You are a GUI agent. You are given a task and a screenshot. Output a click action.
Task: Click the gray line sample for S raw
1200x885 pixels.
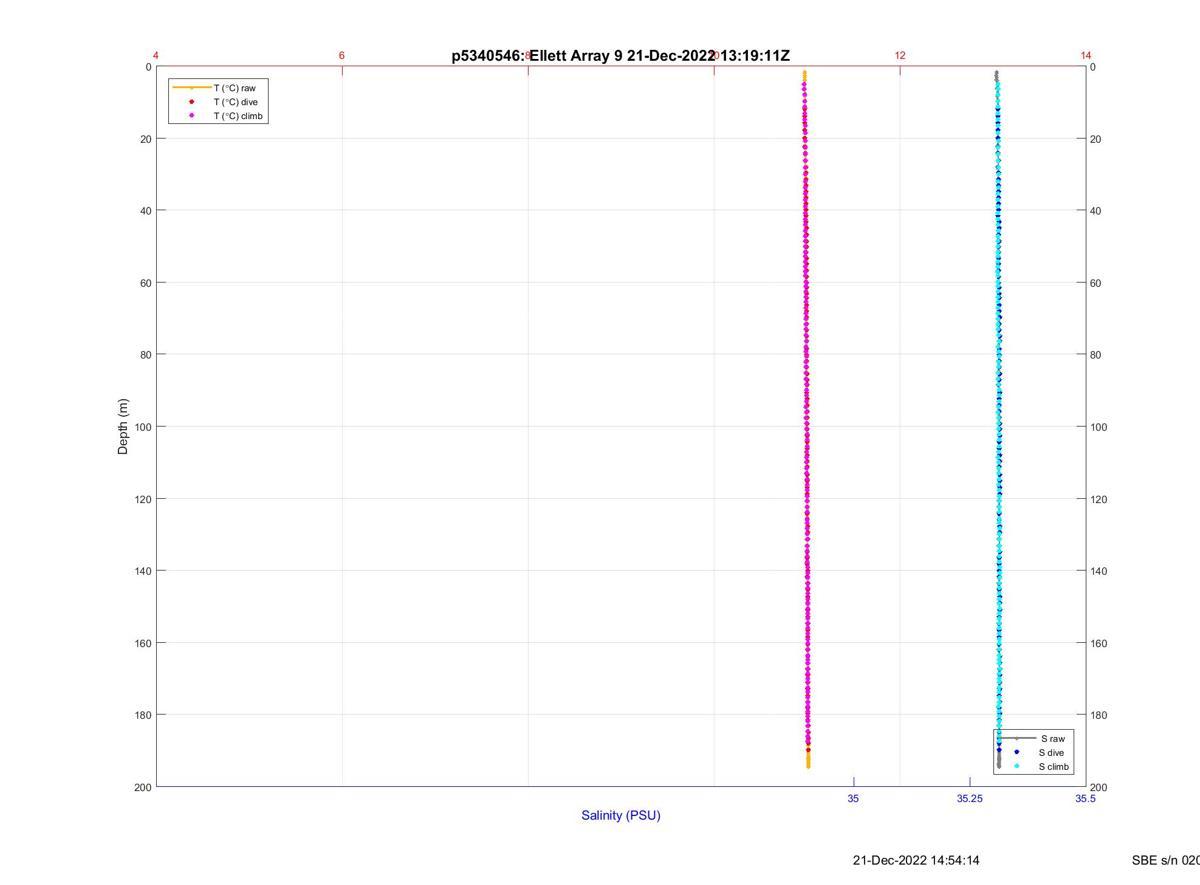[x=1016, y=738]
